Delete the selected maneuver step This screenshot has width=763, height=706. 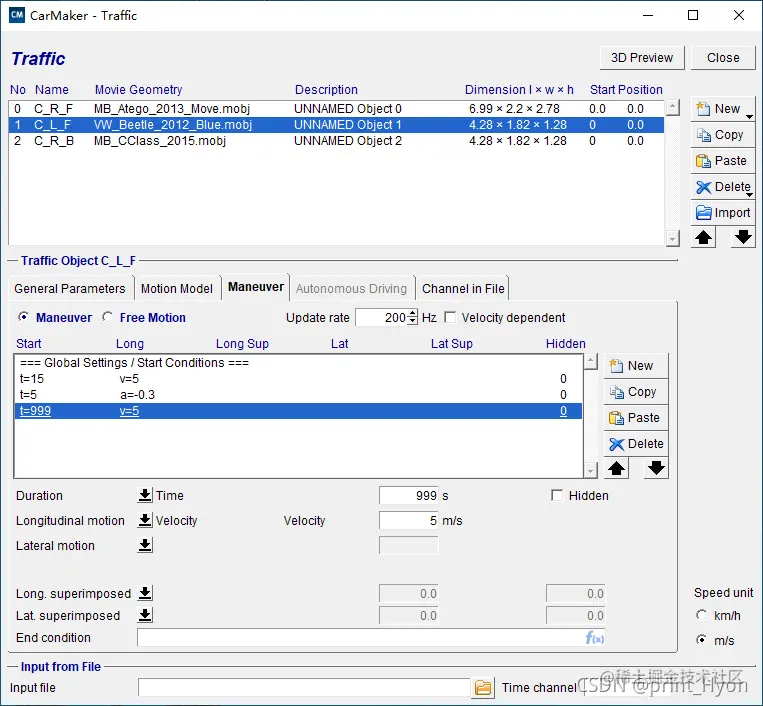[x=636, y=444]
